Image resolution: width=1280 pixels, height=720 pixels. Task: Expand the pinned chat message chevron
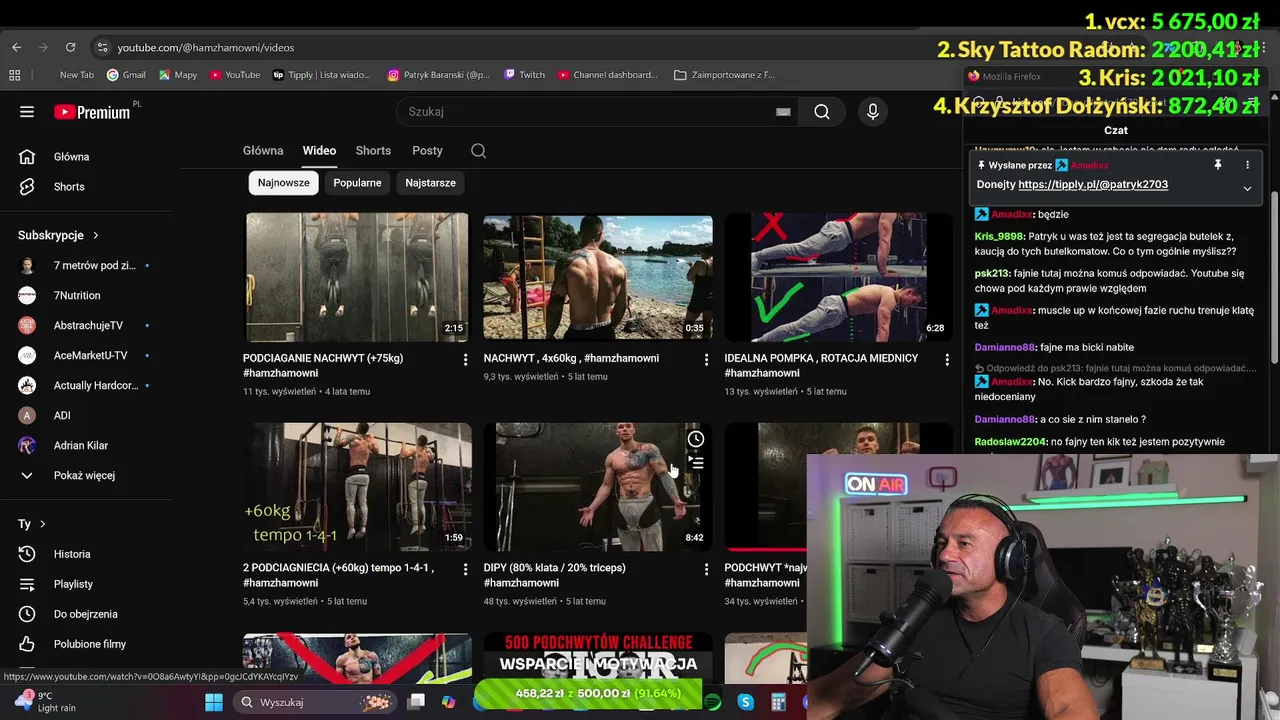(1247, 188)
